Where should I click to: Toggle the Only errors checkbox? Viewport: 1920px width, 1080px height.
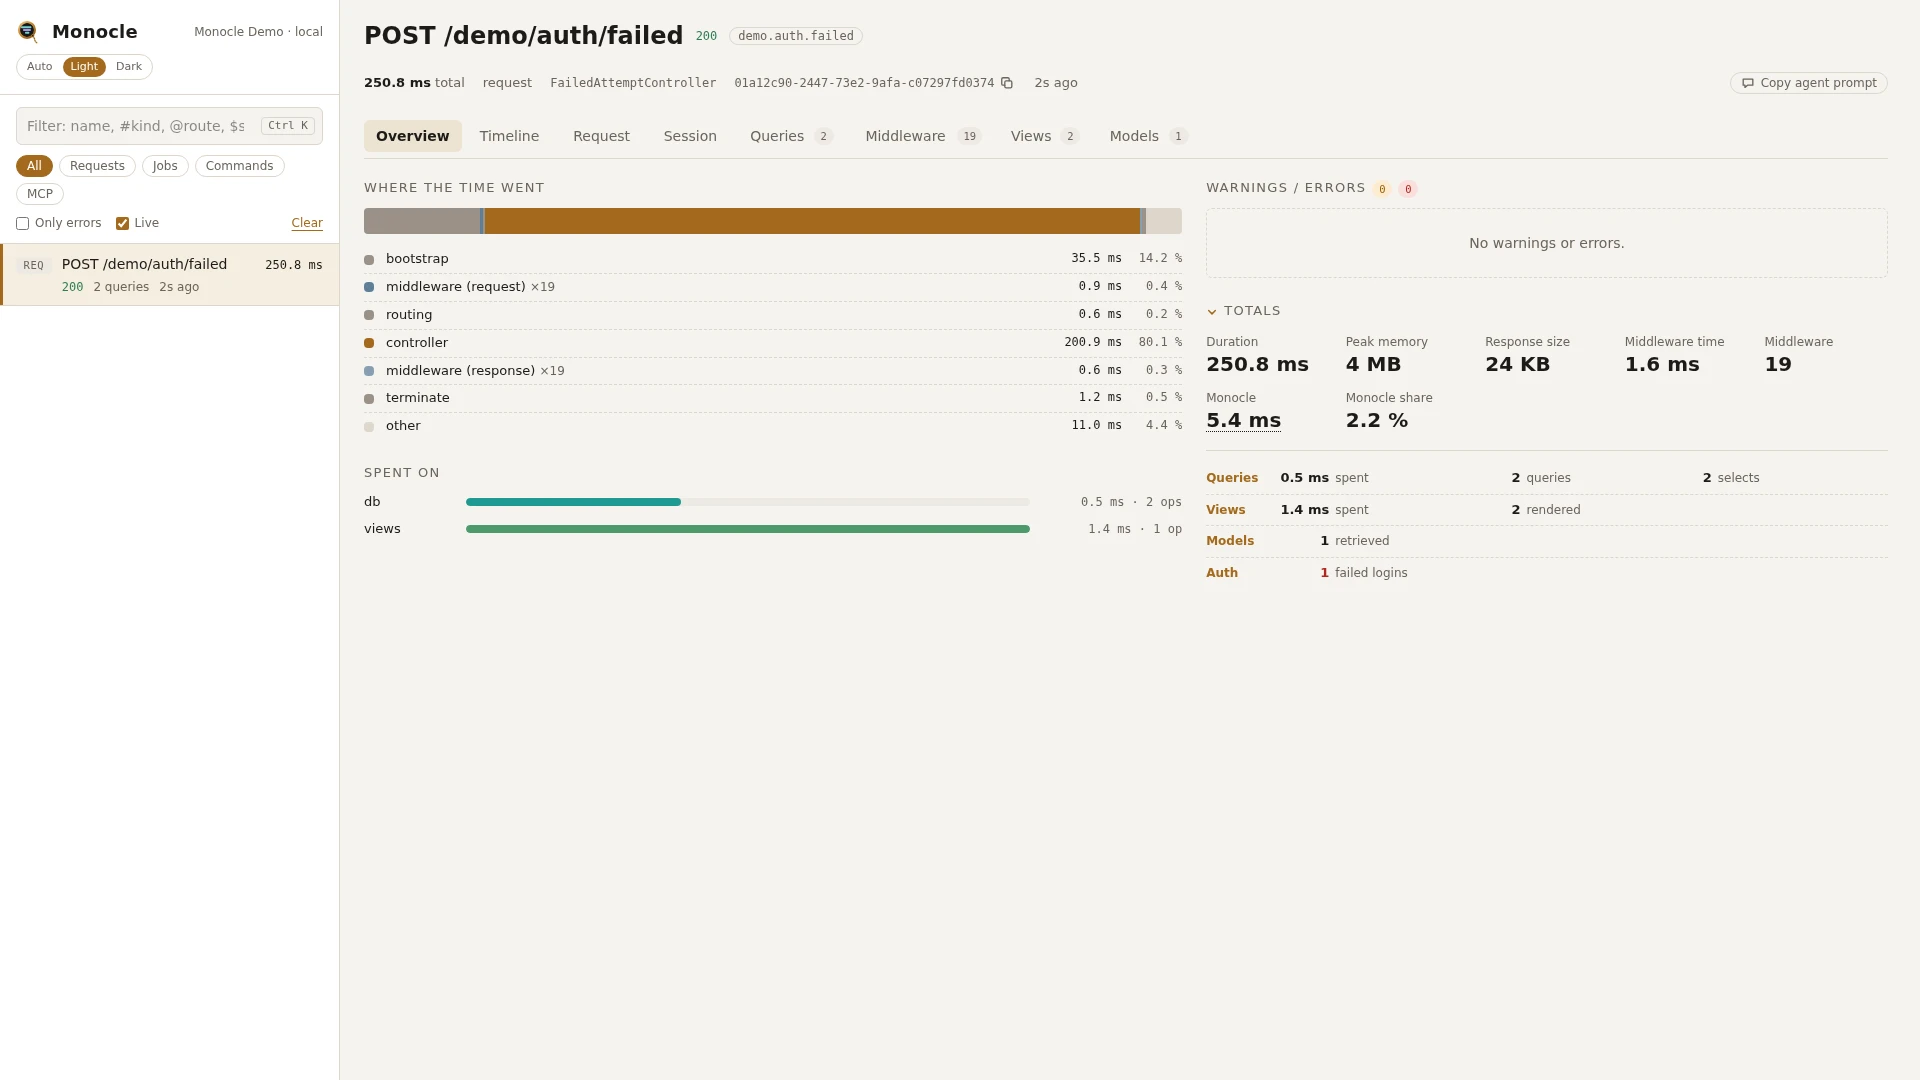pos(22,224)
